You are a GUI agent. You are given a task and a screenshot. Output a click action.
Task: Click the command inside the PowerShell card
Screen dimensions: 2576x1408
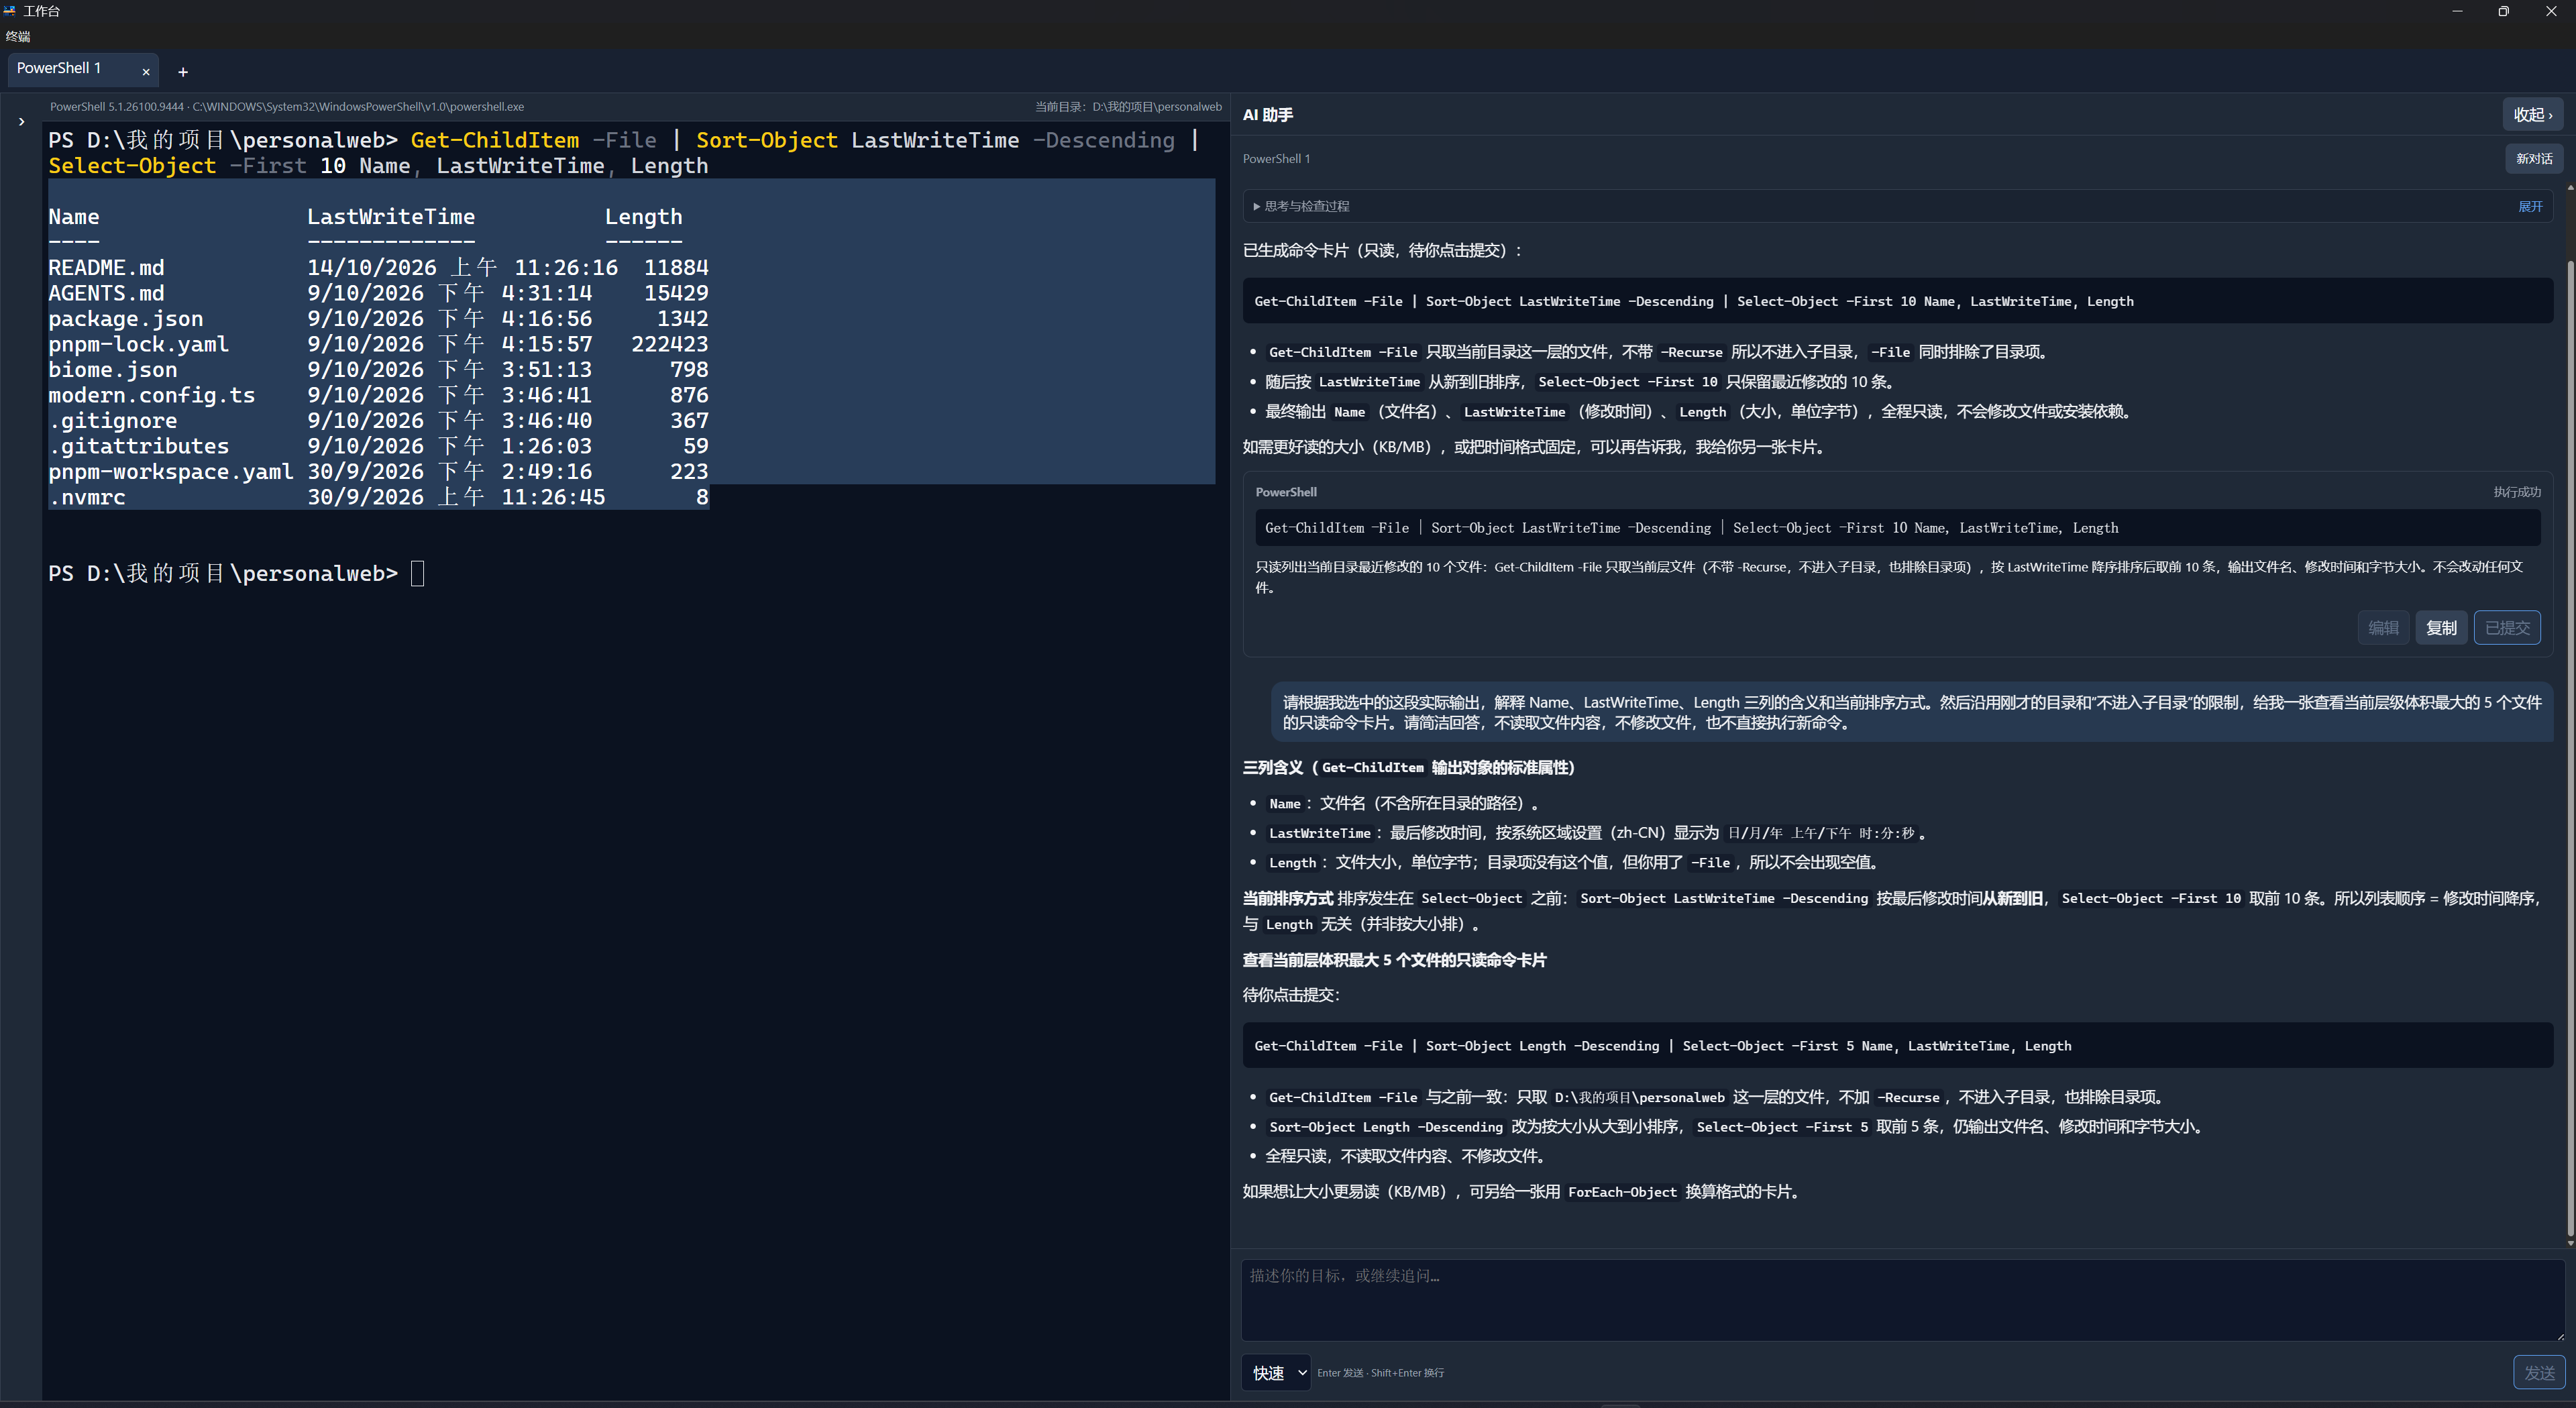[1897, 528]
